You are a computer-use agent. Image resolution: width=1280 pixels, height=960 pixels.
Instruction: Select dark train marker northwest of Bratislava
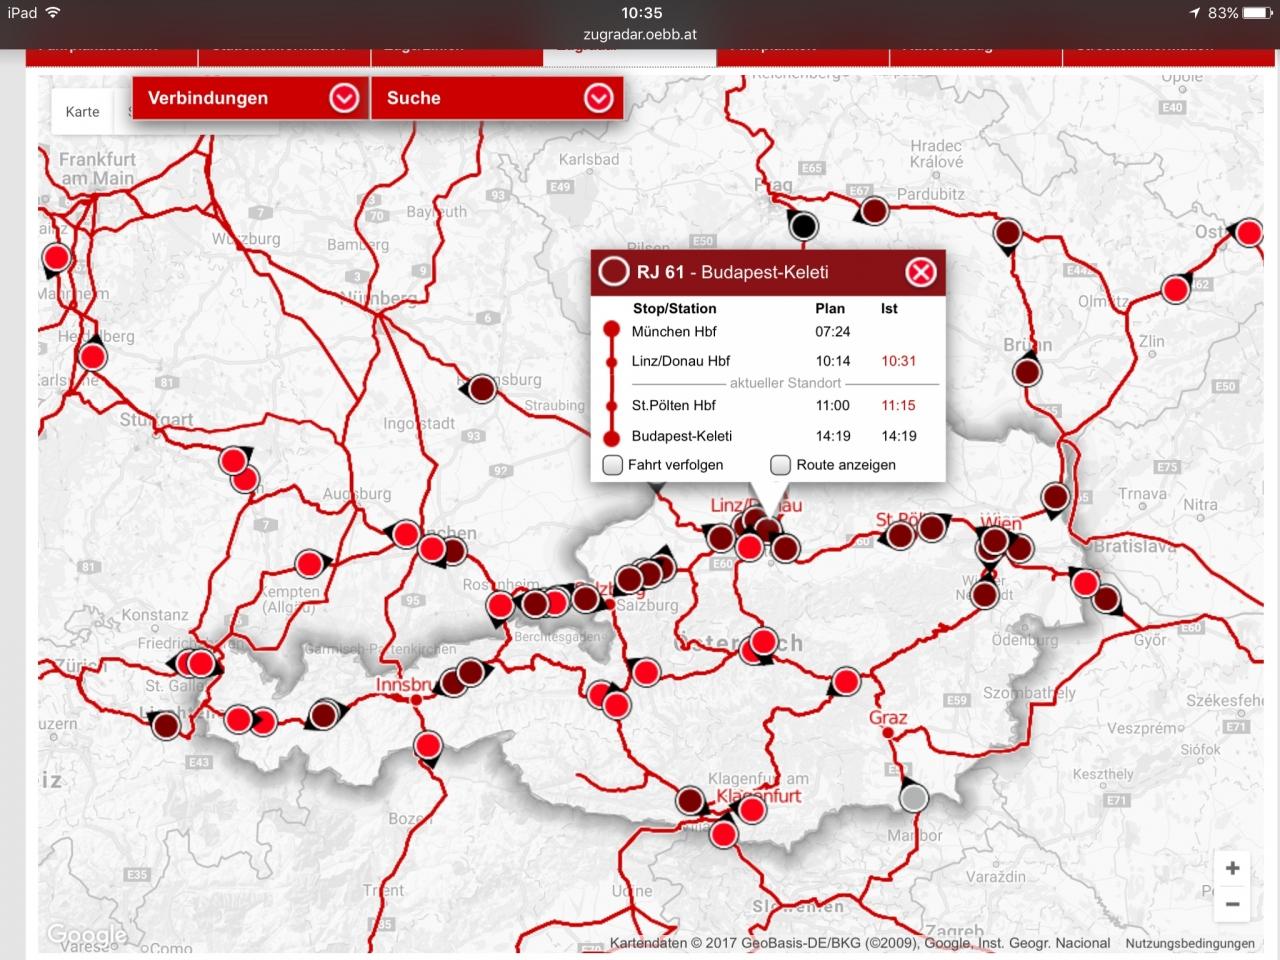click(x=1055, y=496)
